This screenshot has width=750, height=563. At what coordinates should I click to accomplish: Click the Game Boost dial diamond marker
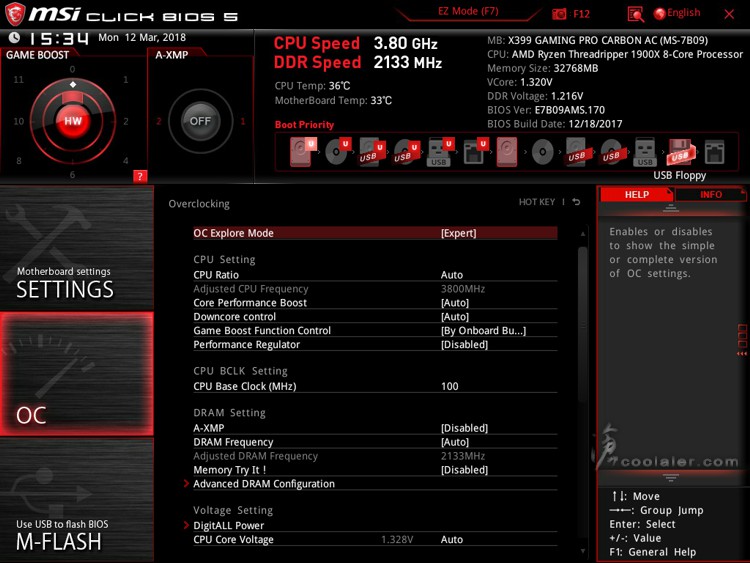[73, 85]
